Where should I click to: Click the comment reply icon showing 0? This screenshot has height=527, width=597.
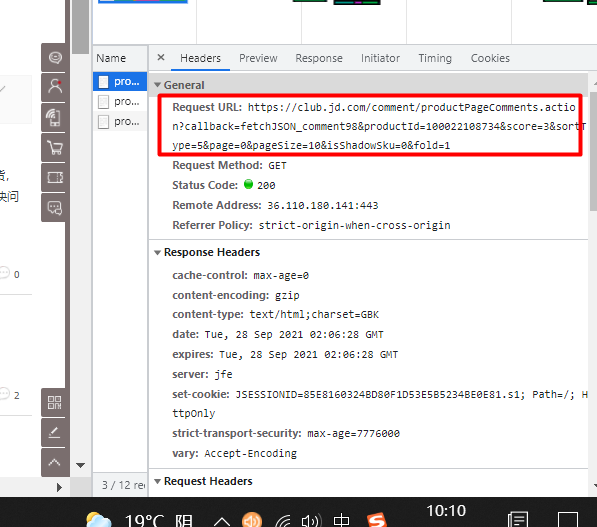coord(5,273)
